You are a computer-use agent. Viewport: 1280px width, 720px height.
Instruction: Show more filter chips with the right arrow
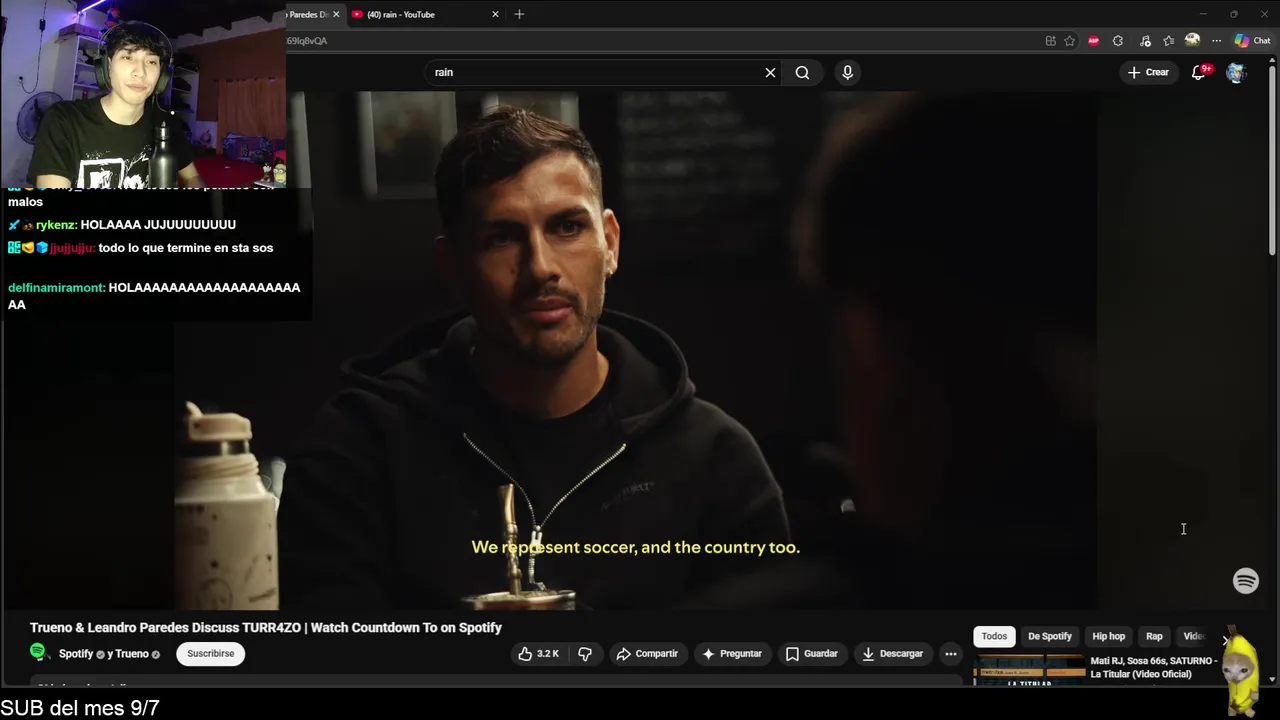point(1226,640)
